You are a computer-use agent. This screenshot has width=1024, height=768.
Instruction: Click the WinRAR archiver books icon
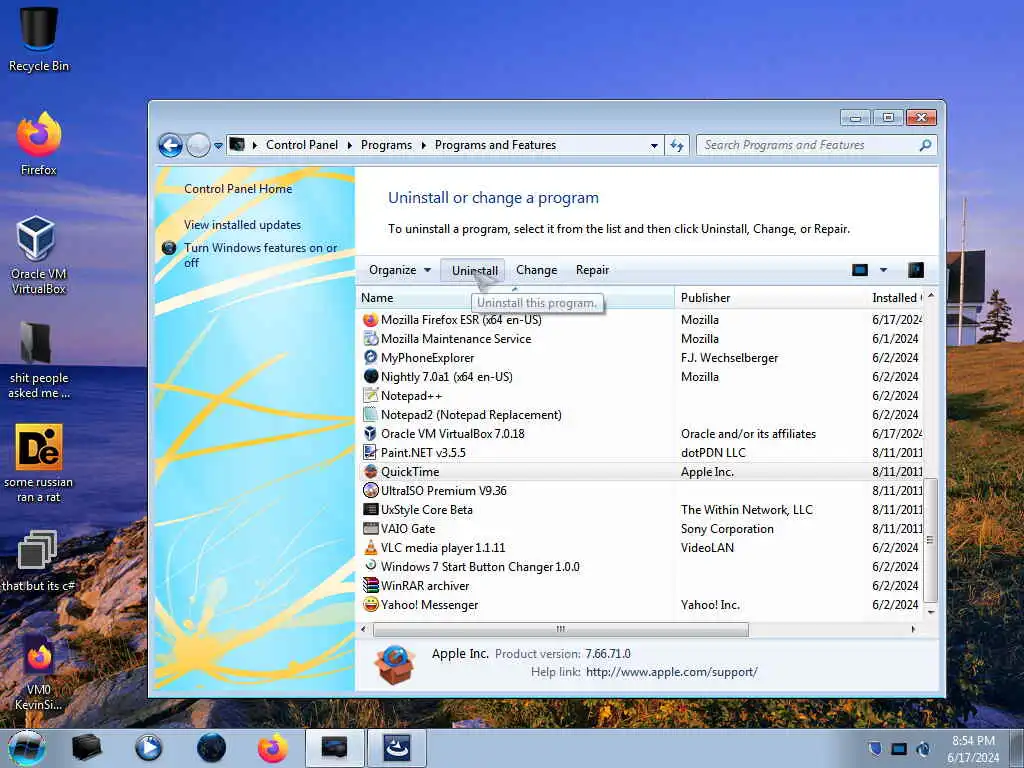click(x=370, y=586)
